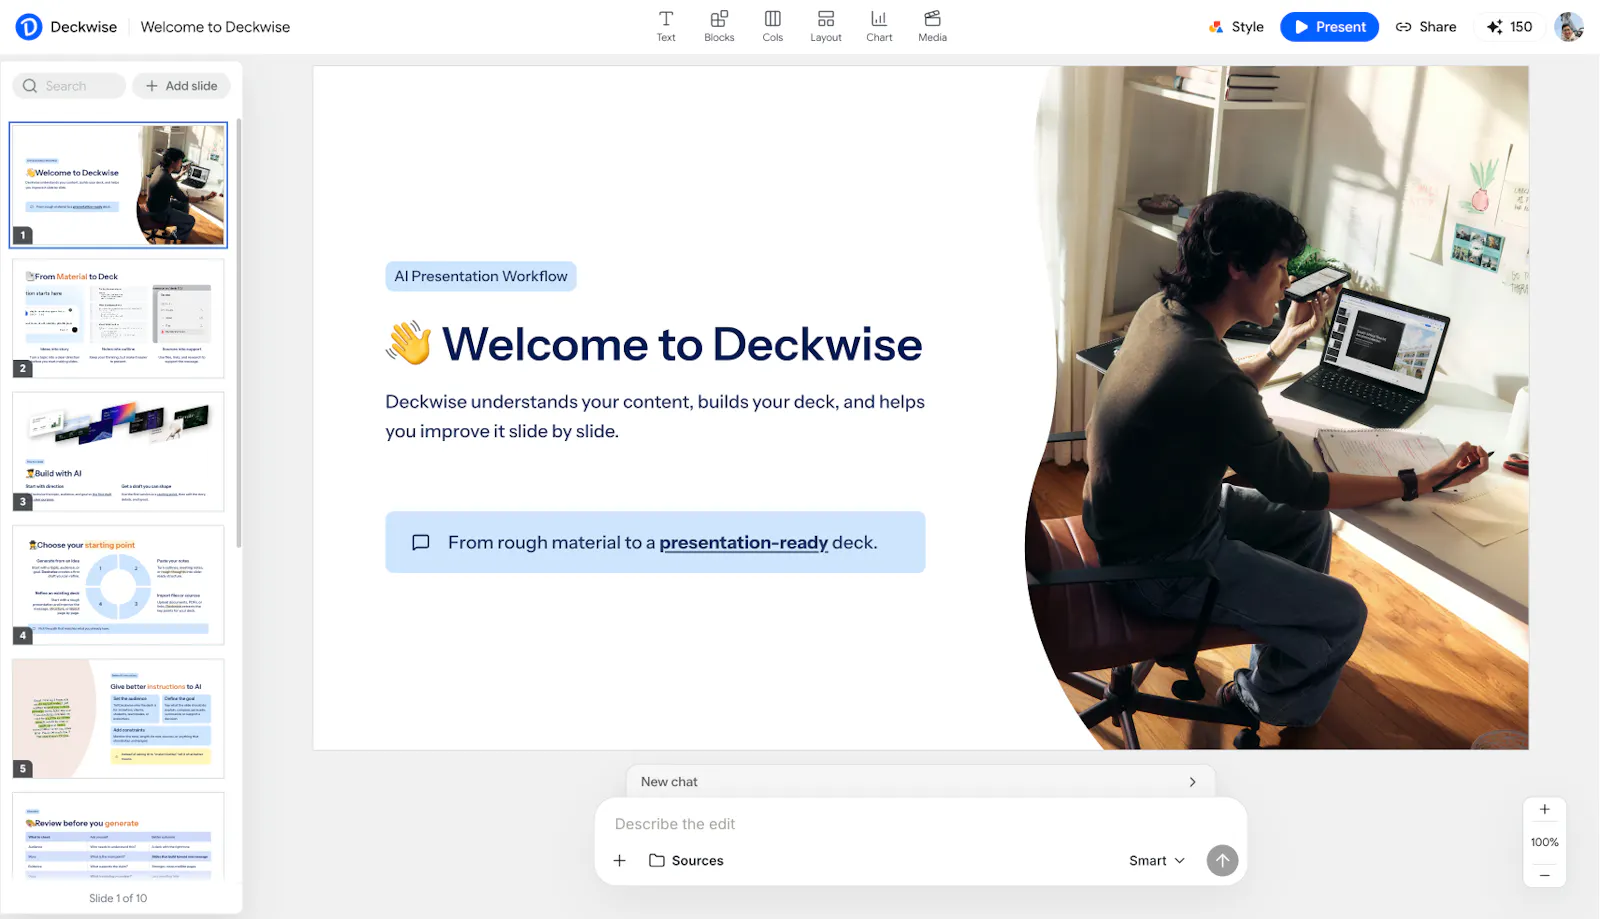The height and width of the screenshot is (919, 1600).
Task: Focus the slide Search field
Action: 69,86
